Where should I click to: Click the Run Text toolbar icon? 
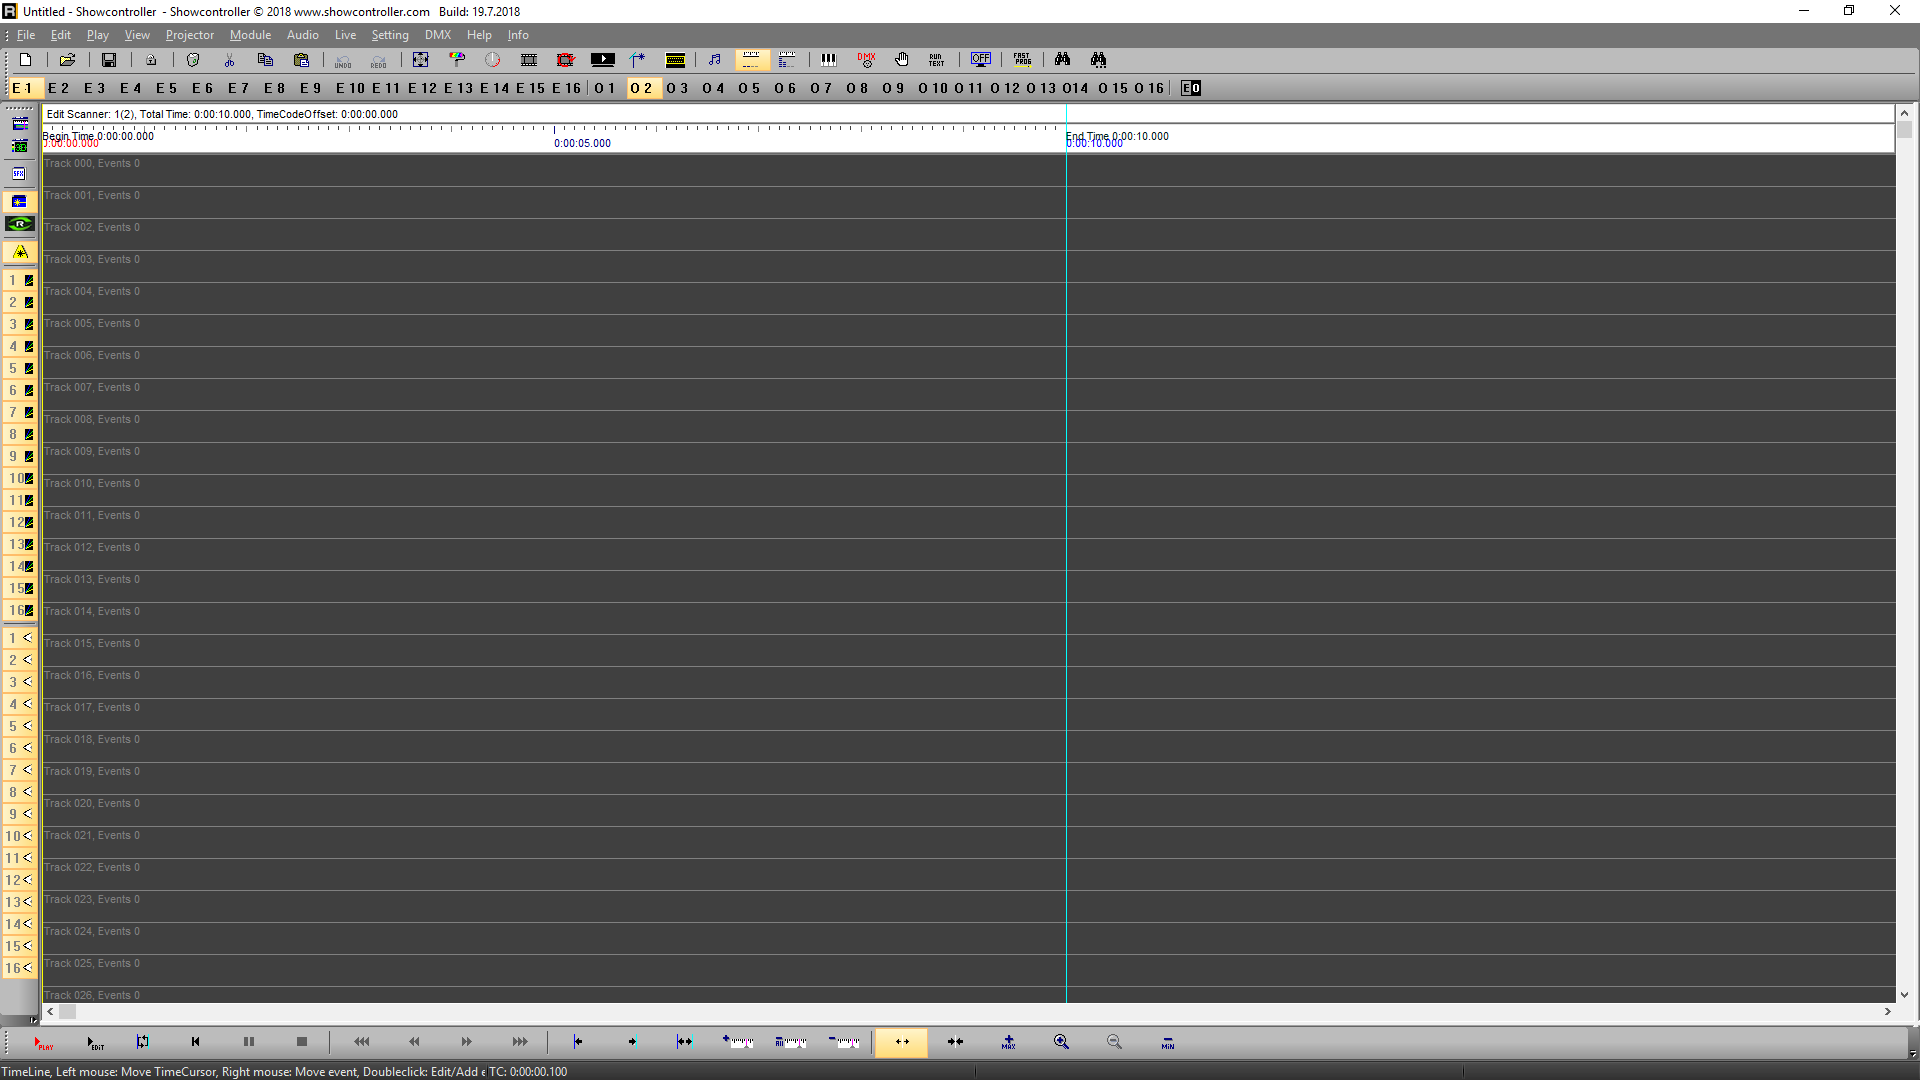coord(936,60)
